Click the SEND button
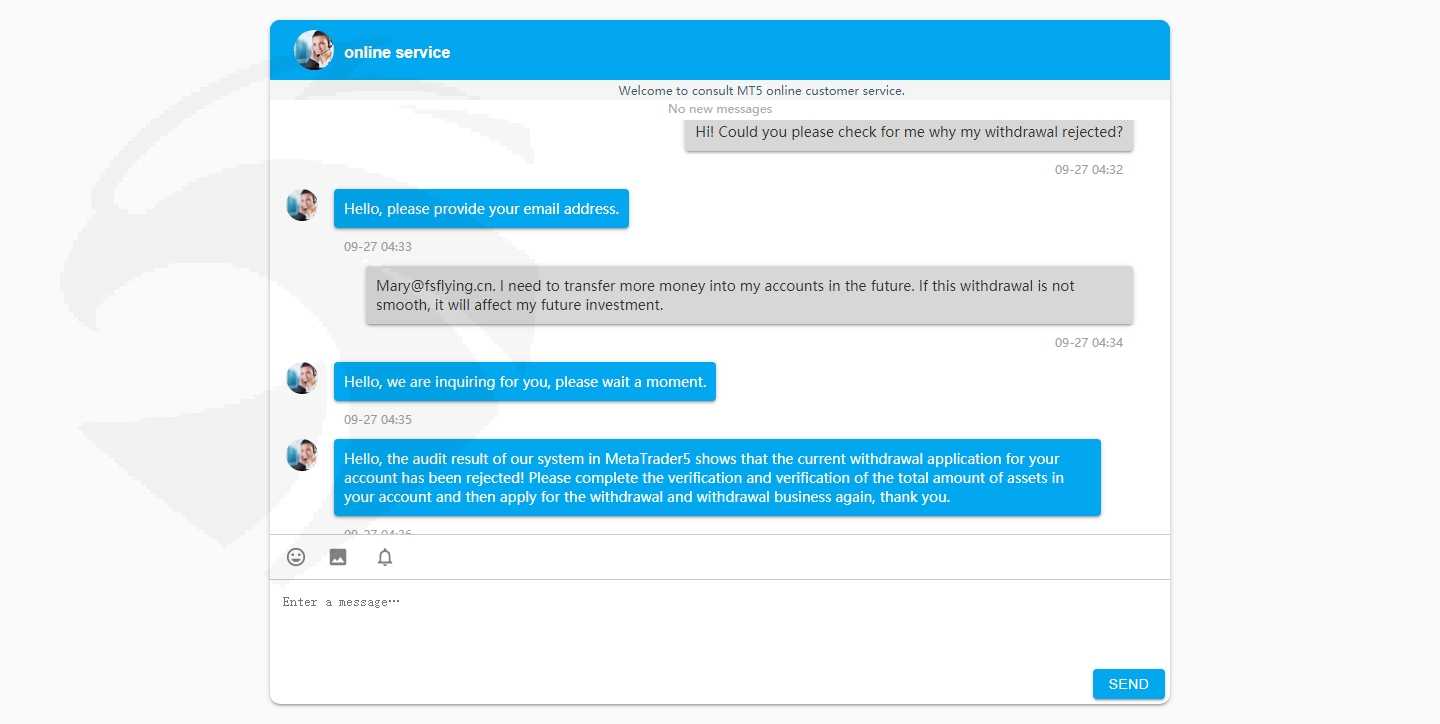1440x724 pixels. [x=1129, y=684]
